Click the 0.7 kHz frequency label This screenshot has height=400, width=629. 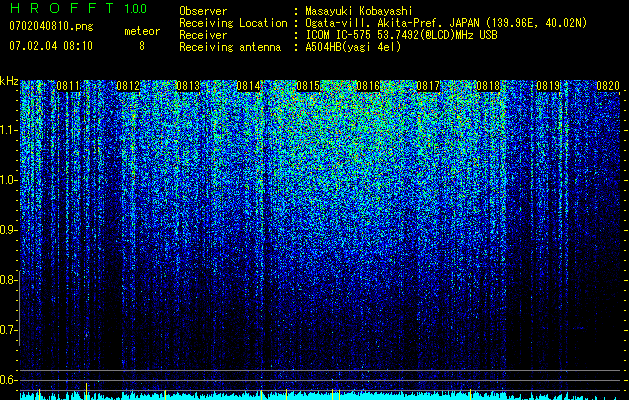(x=8, y=330)
